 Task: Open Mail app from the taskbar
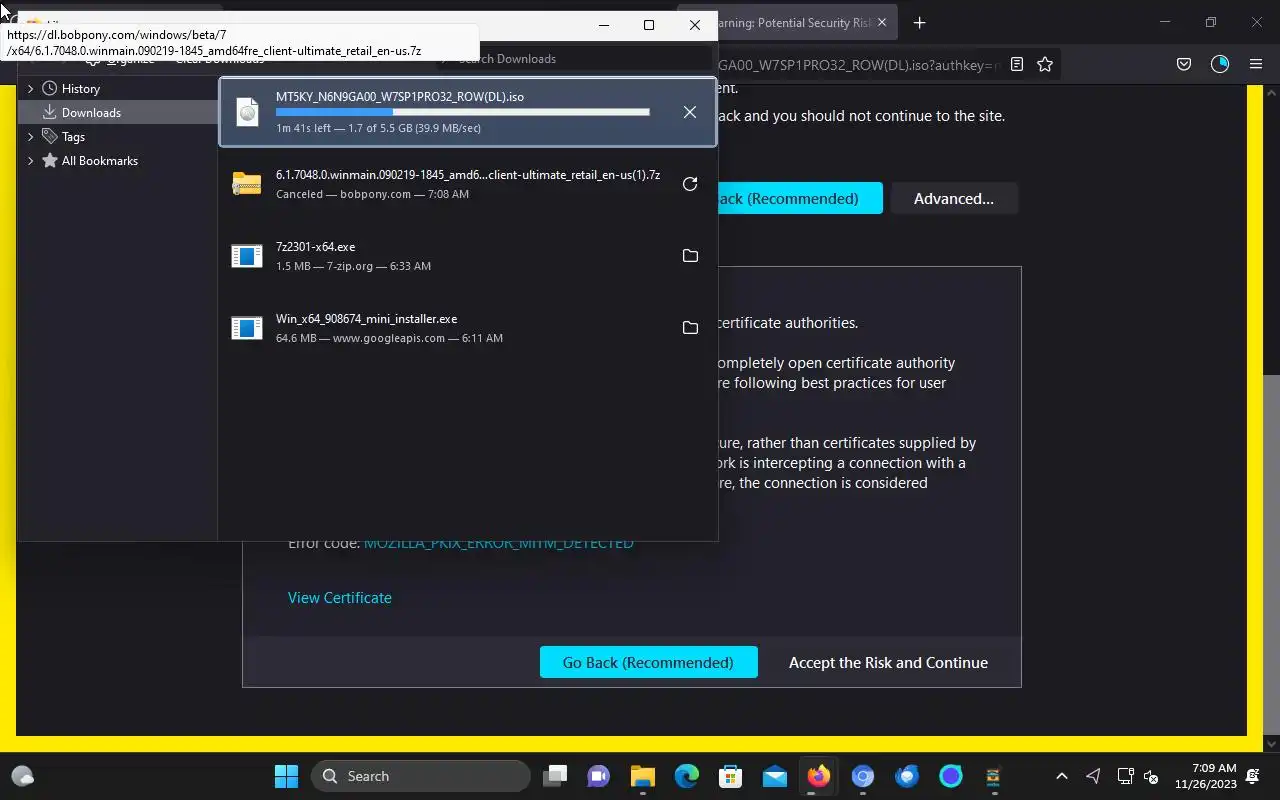click(x=775, y=776)
